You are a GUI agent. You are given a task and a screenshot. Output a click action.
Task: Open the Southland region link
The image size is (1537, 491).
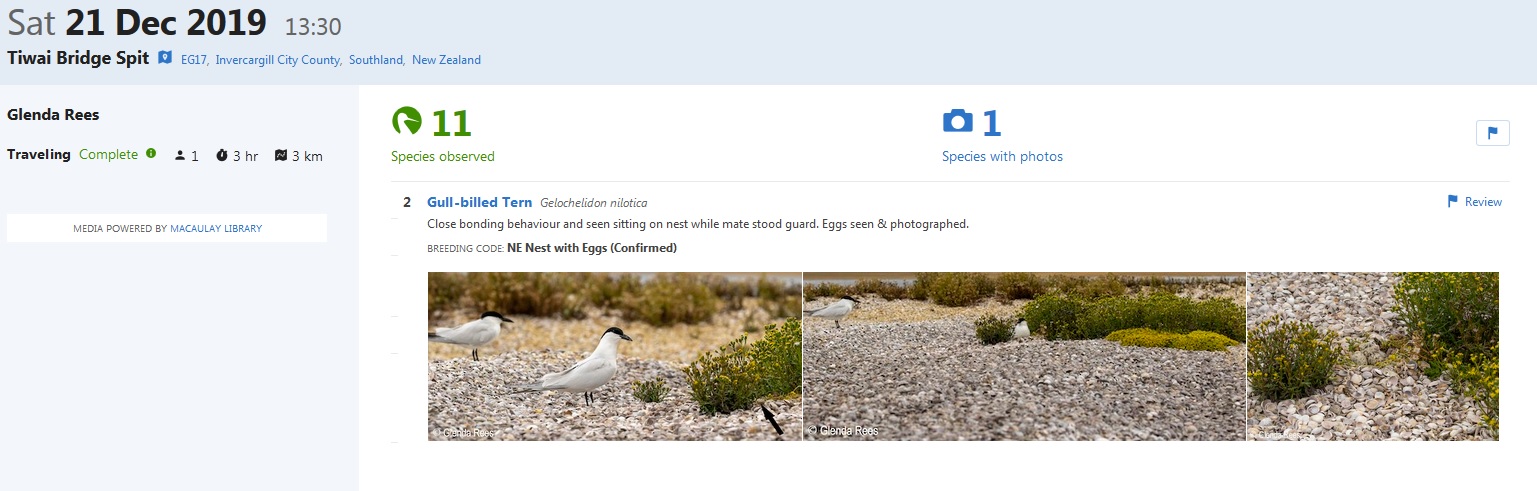coord(376,60)
